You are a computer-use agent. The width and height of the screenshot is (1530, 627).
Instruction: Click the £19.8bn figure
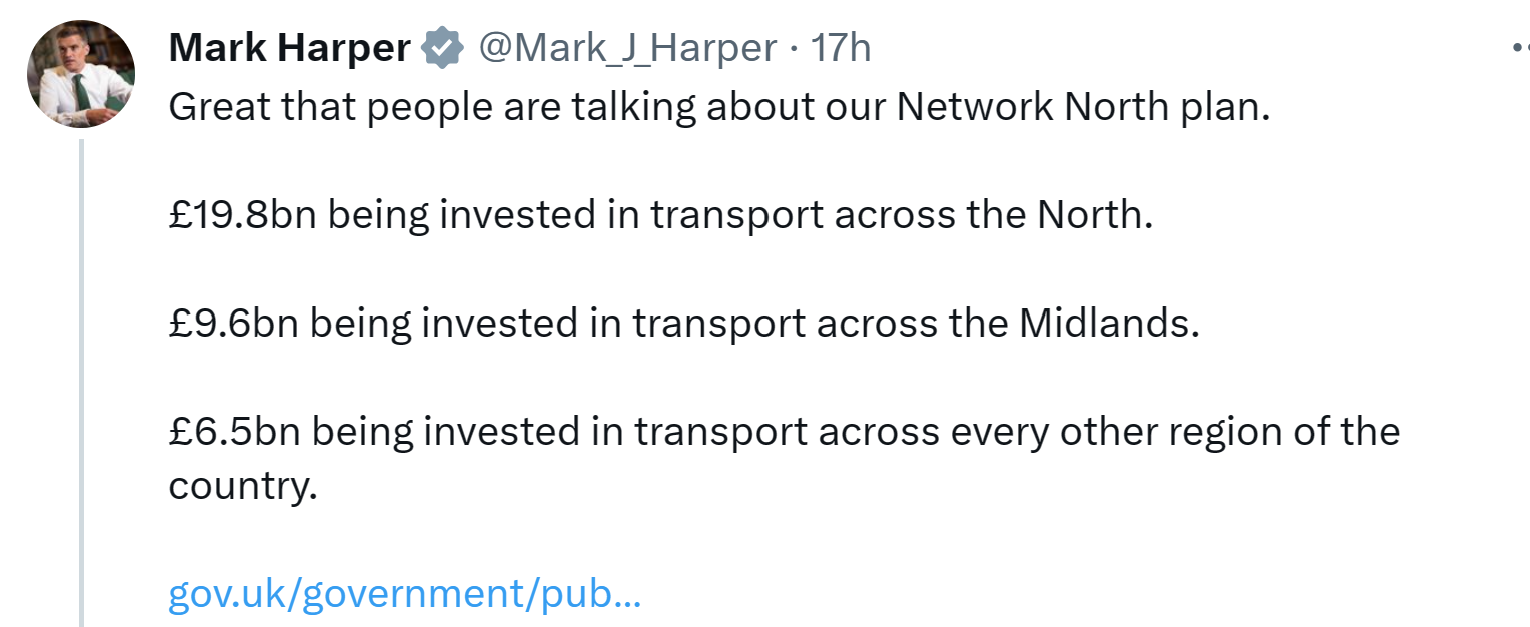(242, 215)
